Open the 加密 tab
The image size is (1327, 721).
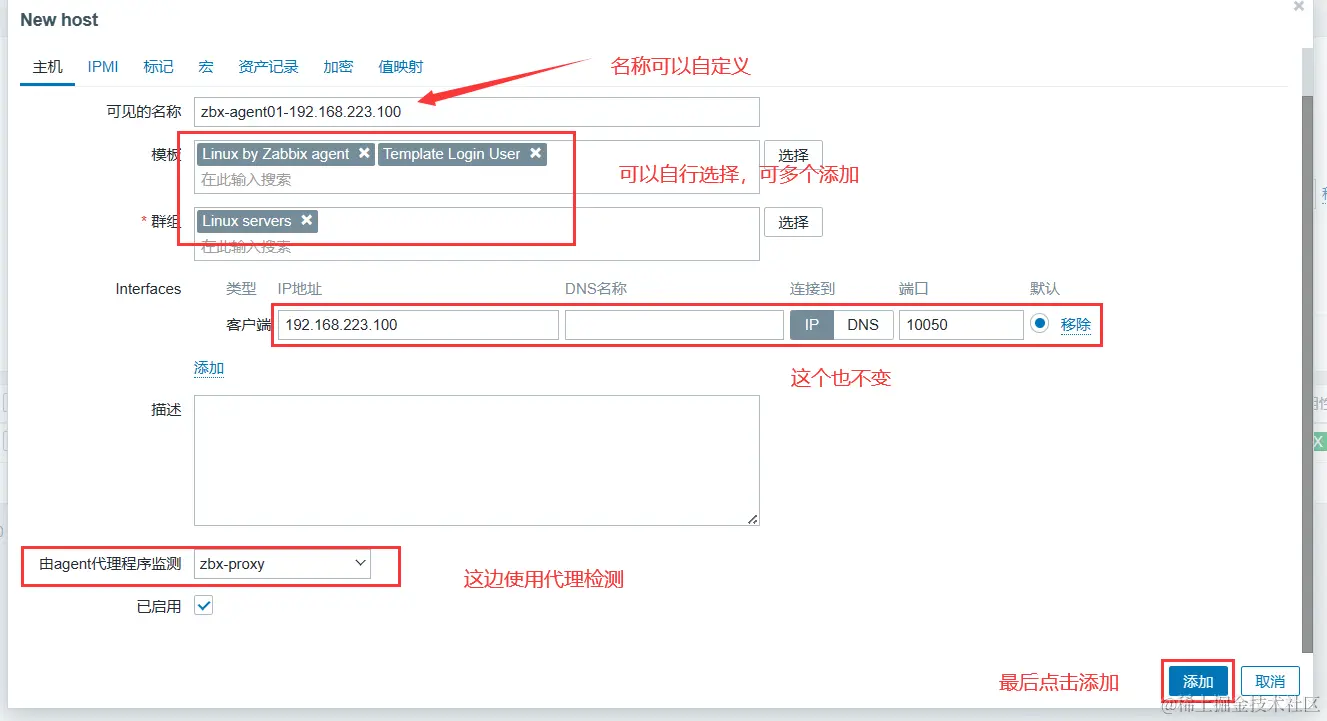click(338, 67)
